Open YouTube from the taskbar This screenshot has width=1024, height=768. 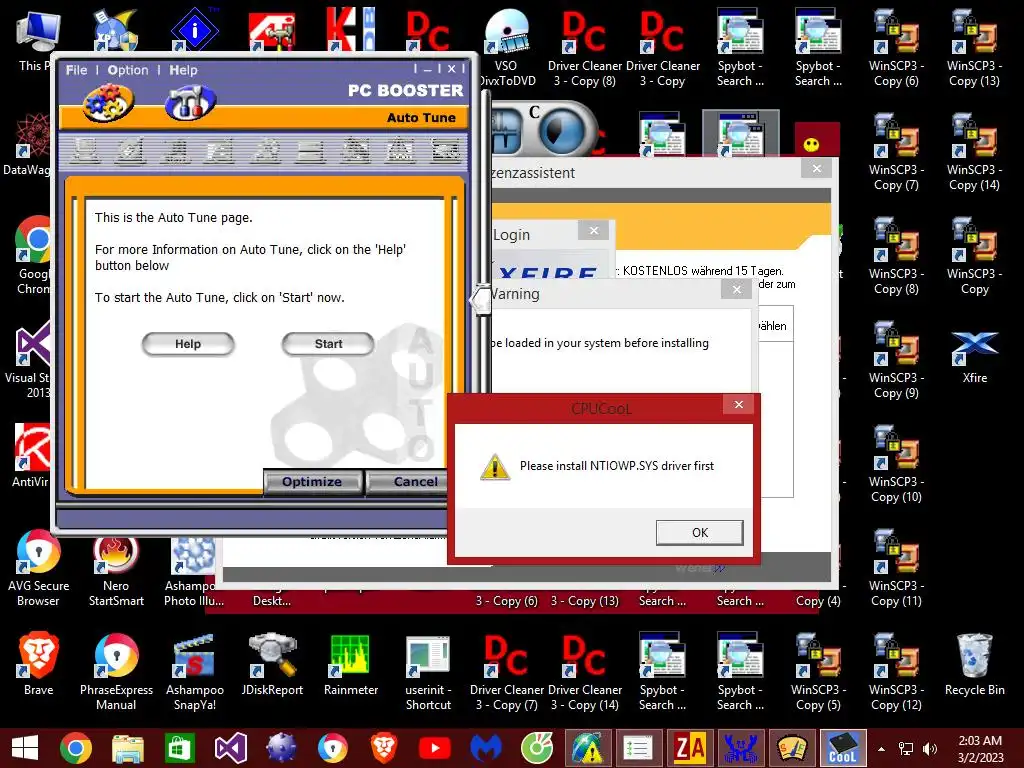point(435,748)
